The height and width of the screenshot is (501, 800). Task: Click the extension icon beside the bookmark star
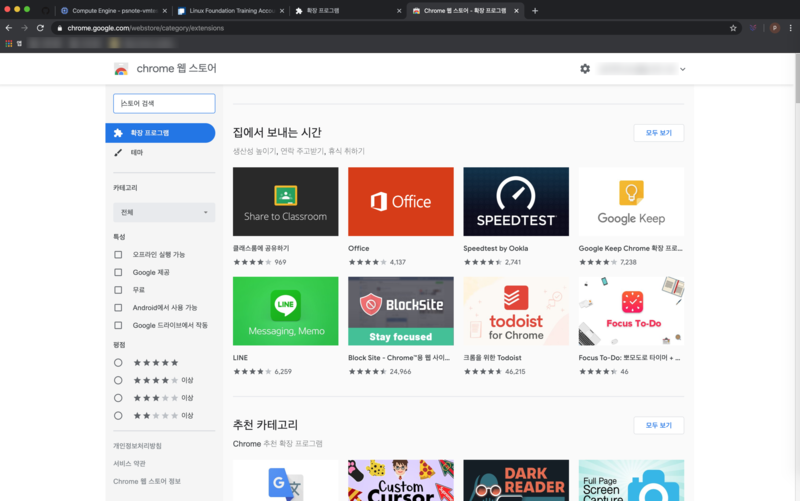tap(753, 28)
